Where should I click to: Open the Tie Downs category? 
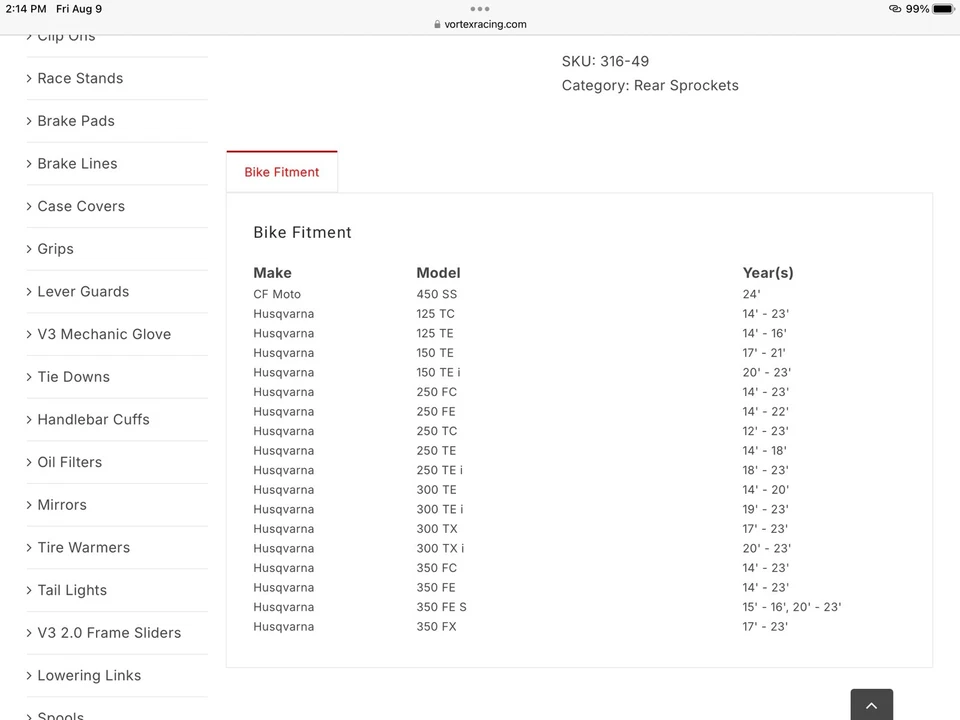[73, 377]
